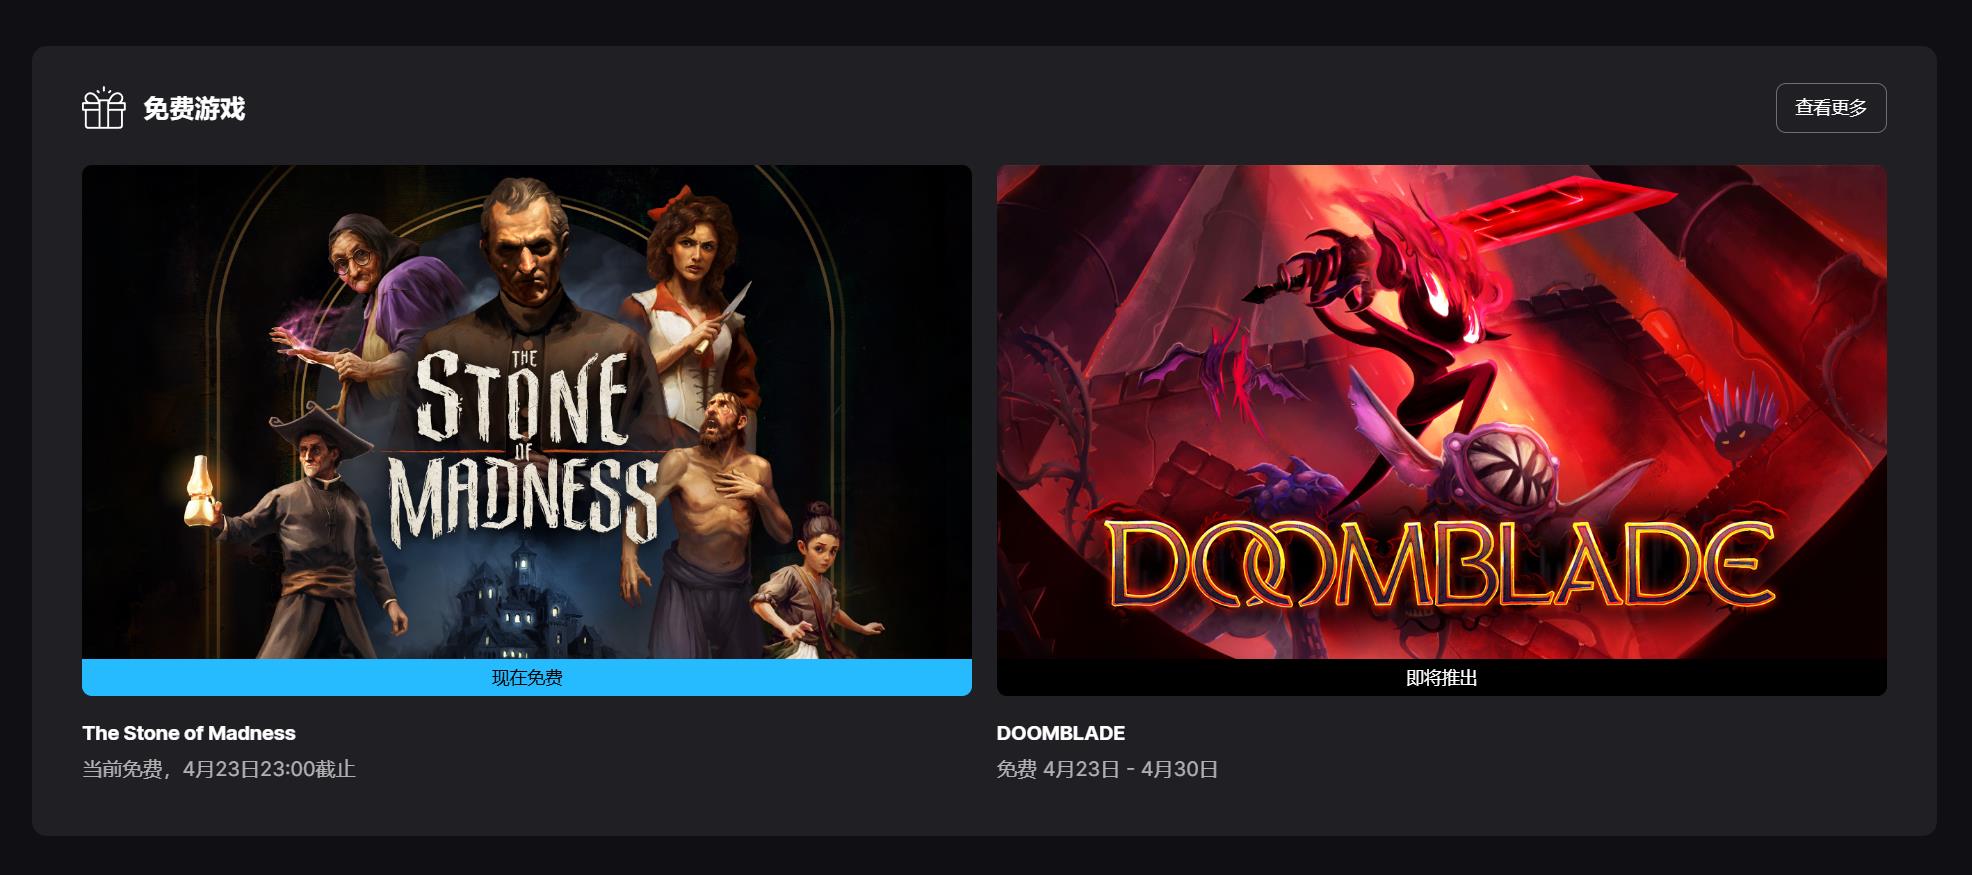Select the 免费游戏 section heading
The width and height of the screenshot is (1972, 875).
click(x=194, y=109)
